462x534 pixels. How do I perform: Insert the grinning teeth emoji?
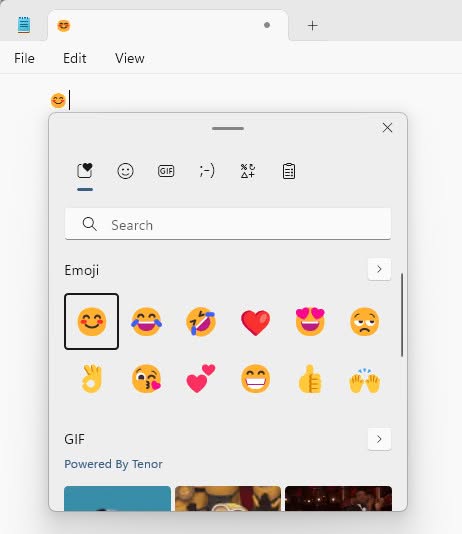click(255, 379)
